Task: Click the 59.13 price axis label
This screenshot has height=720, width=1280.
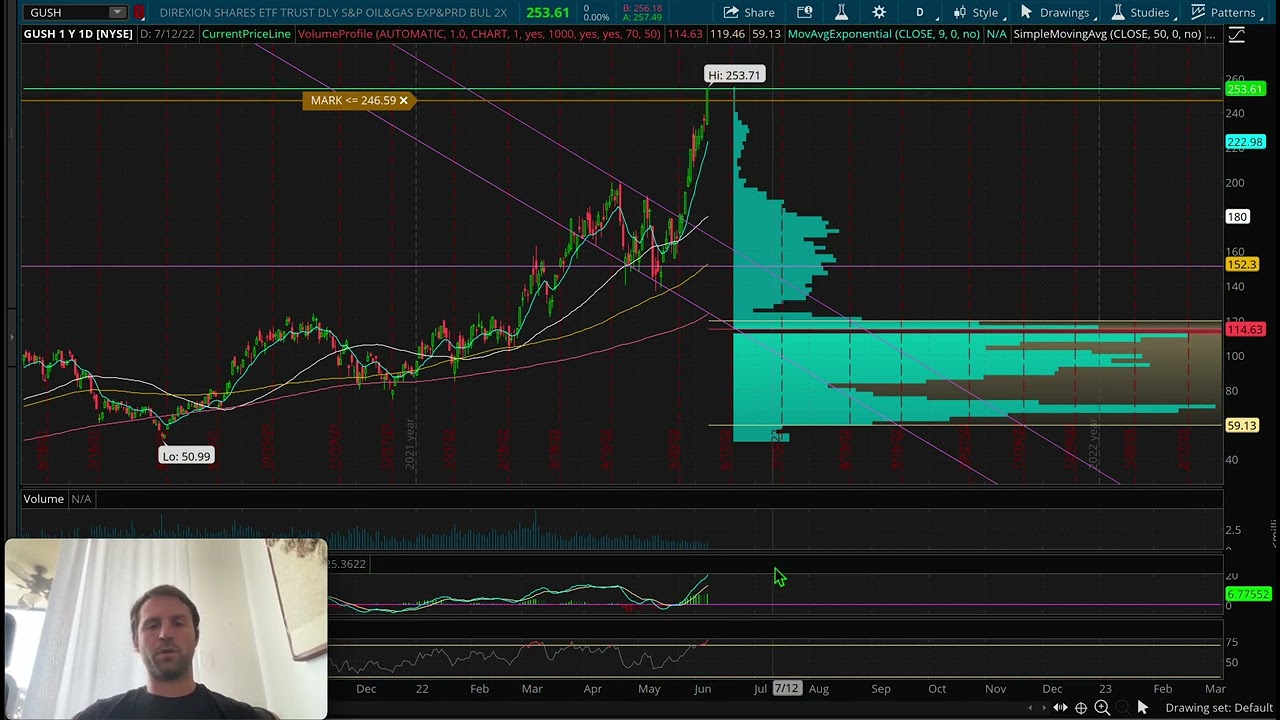Action: [x=1242, y=426]
